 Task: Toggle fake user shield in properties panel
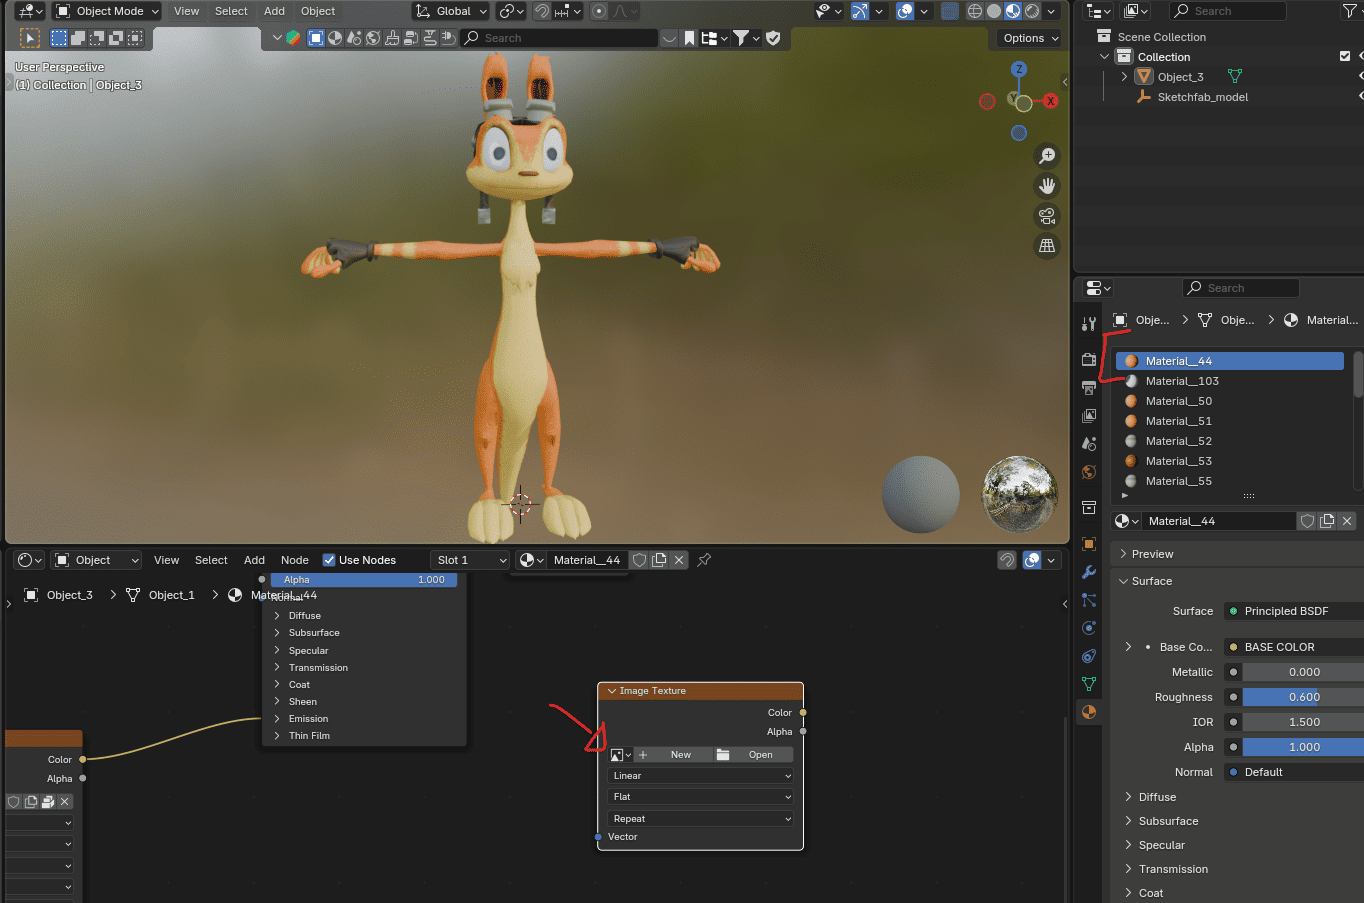[1307, 521]
